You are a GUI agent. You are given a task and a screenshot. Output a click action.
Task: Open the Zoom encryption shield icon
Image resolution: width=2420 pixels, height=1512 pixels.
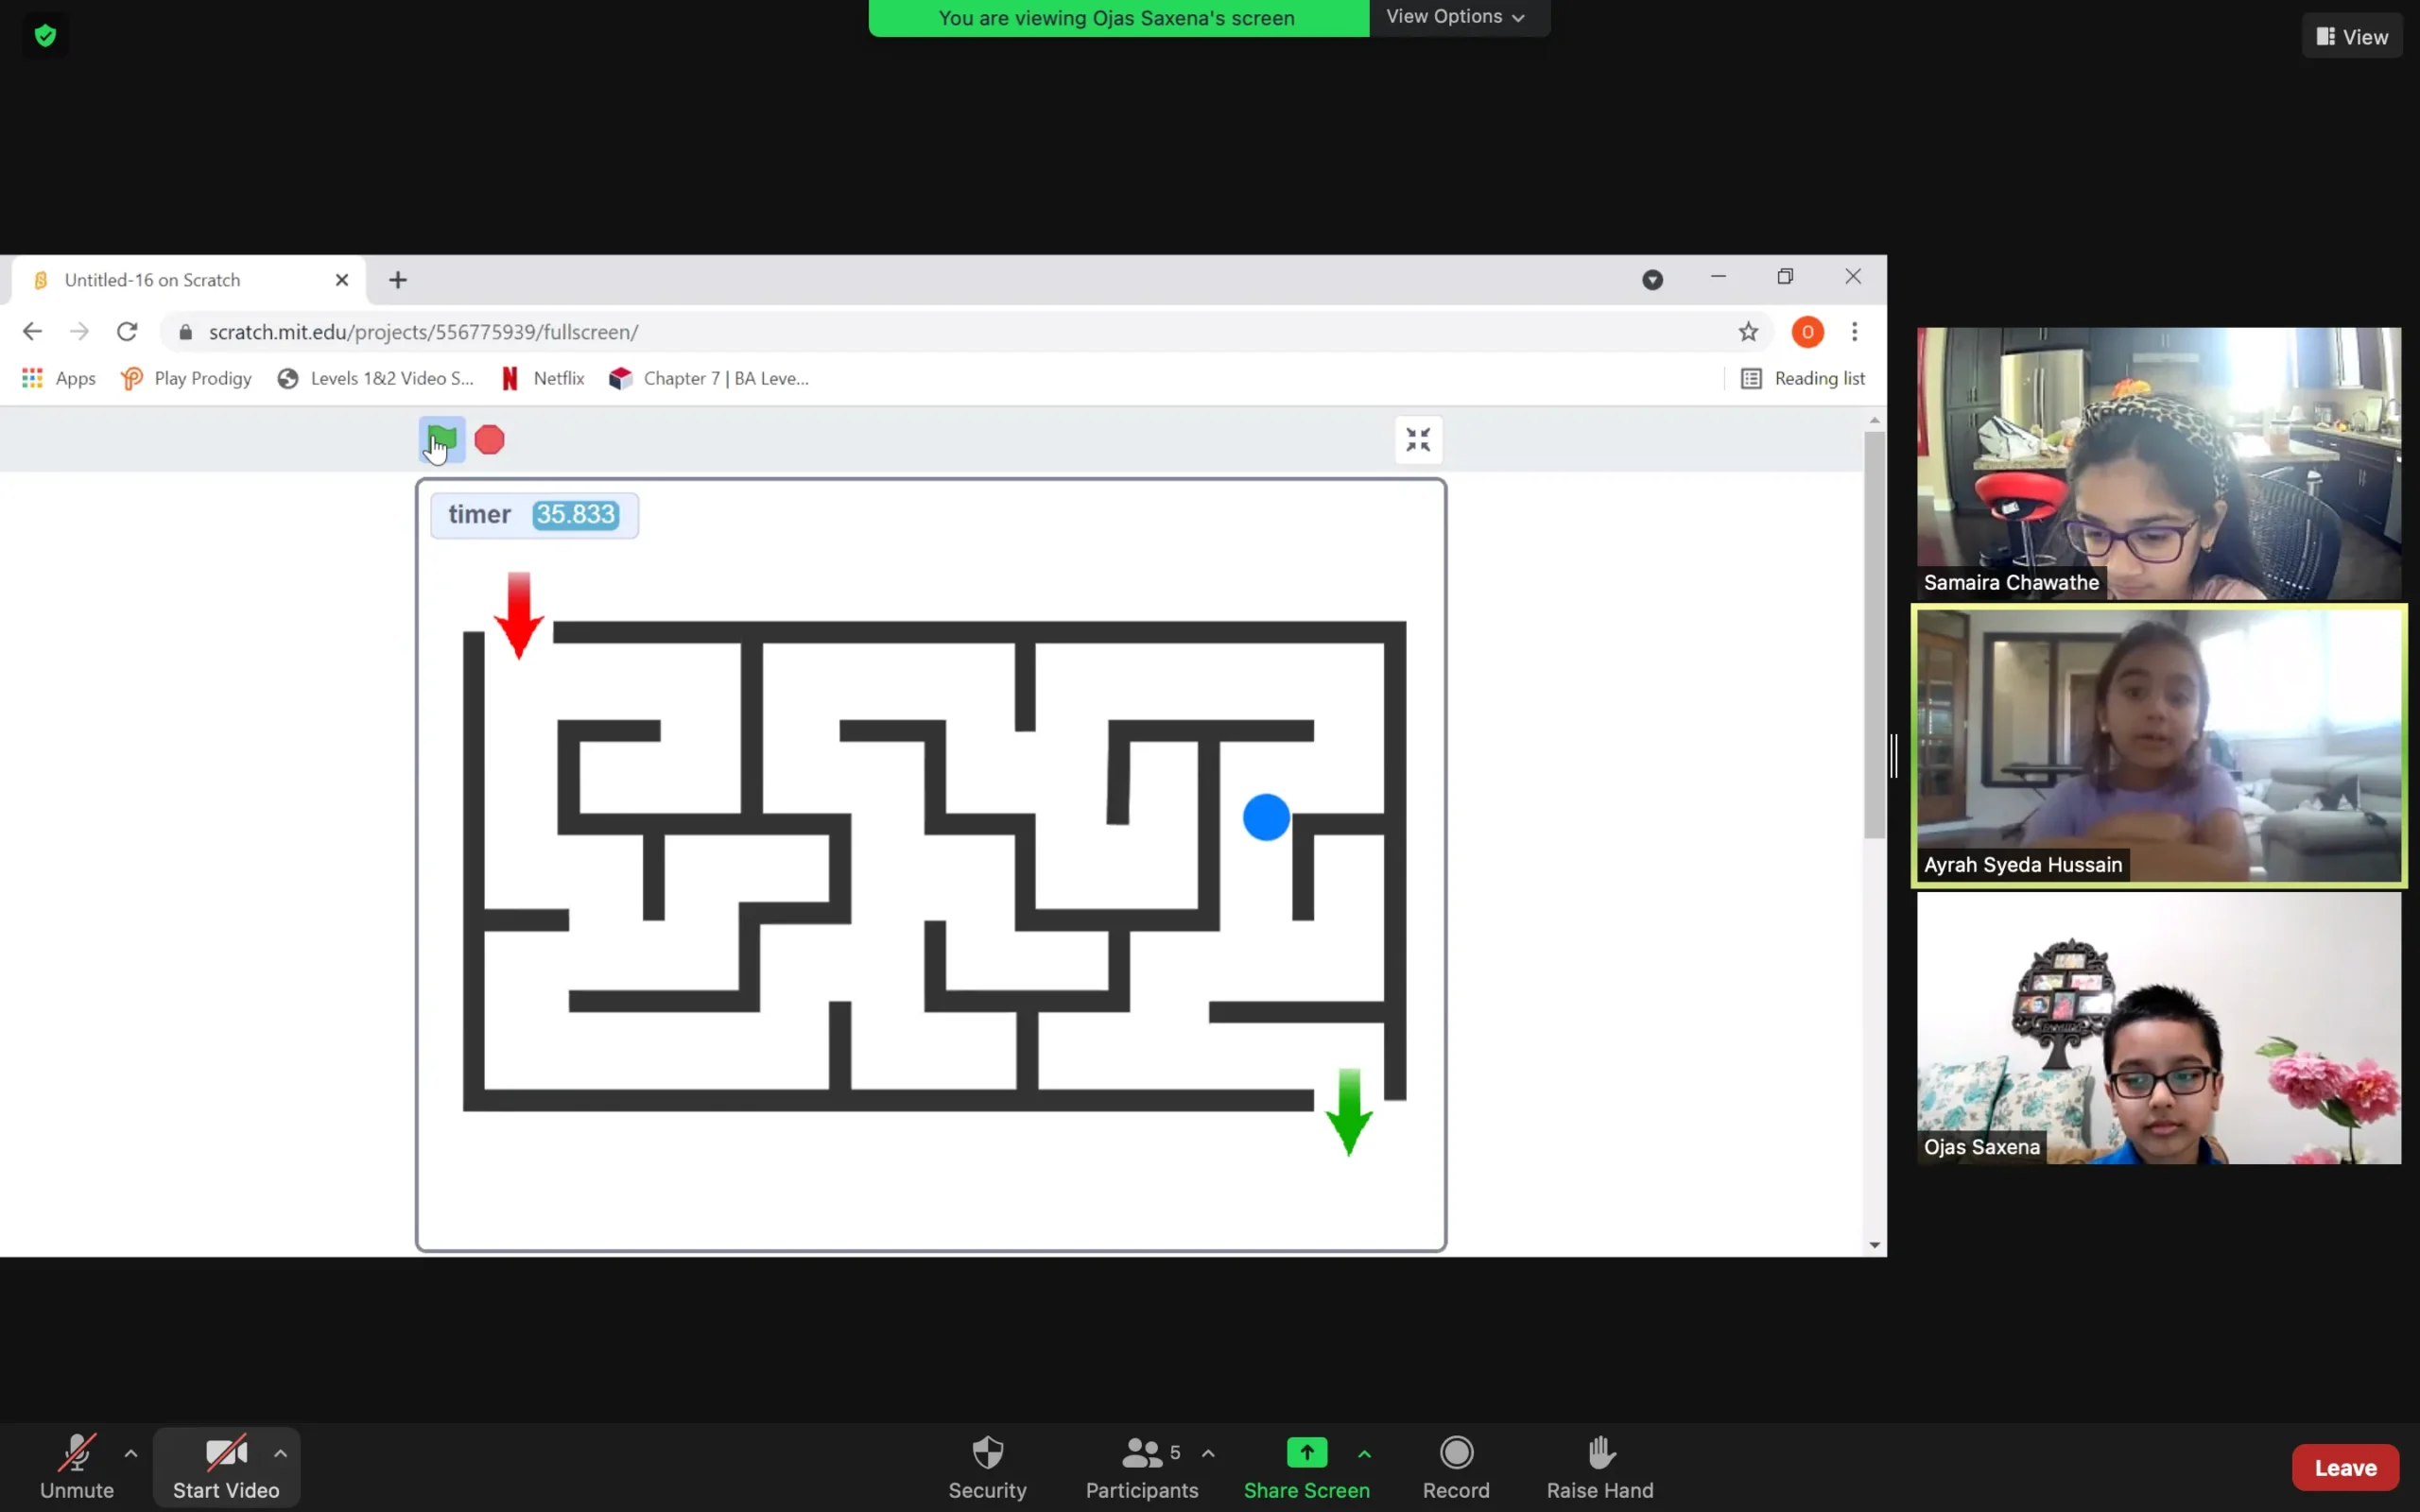[x=45, y=36]
